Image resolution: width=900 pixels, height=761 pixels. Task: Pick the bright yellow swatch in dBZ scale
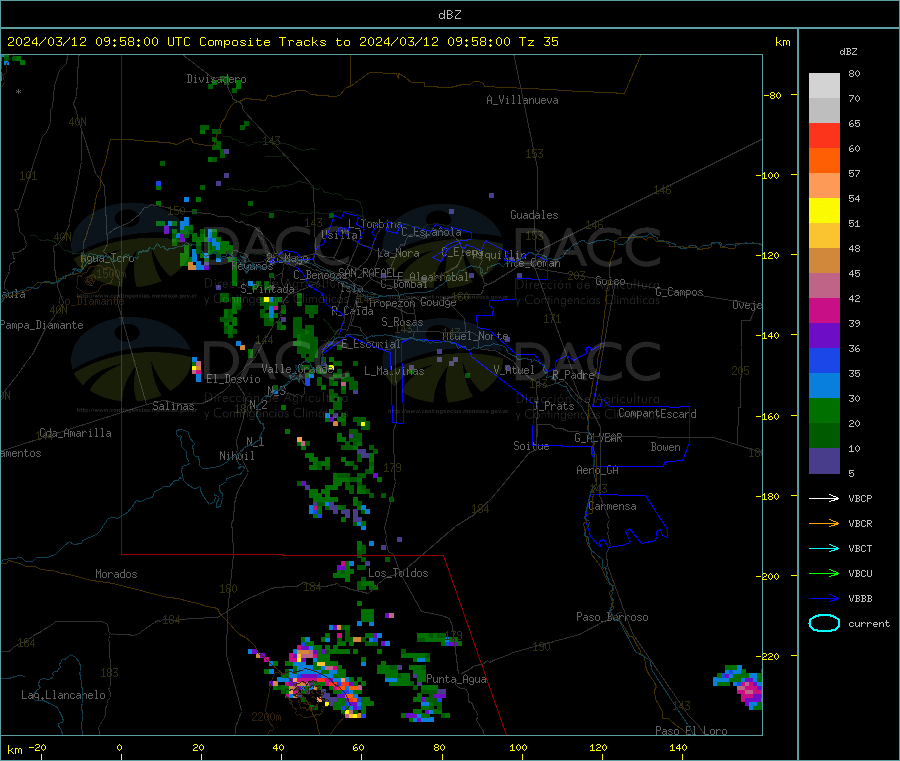click(x=824, y=211)
